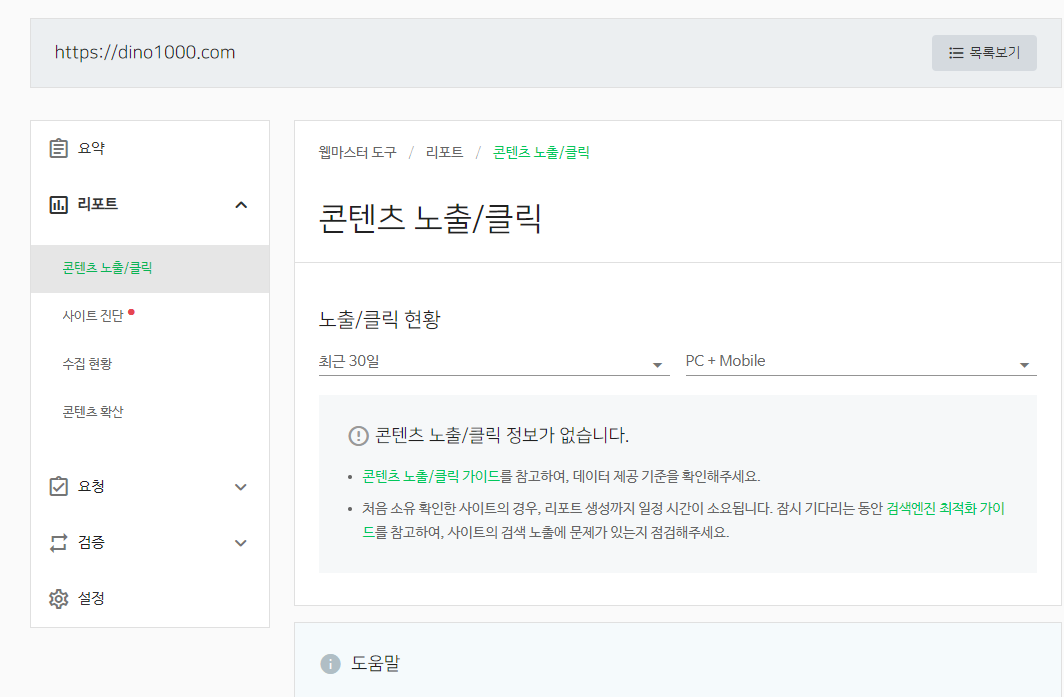This screenshot has height=697, width=1064.
Task: Open 설정 via the gear icon
Action: pos(57,598)
